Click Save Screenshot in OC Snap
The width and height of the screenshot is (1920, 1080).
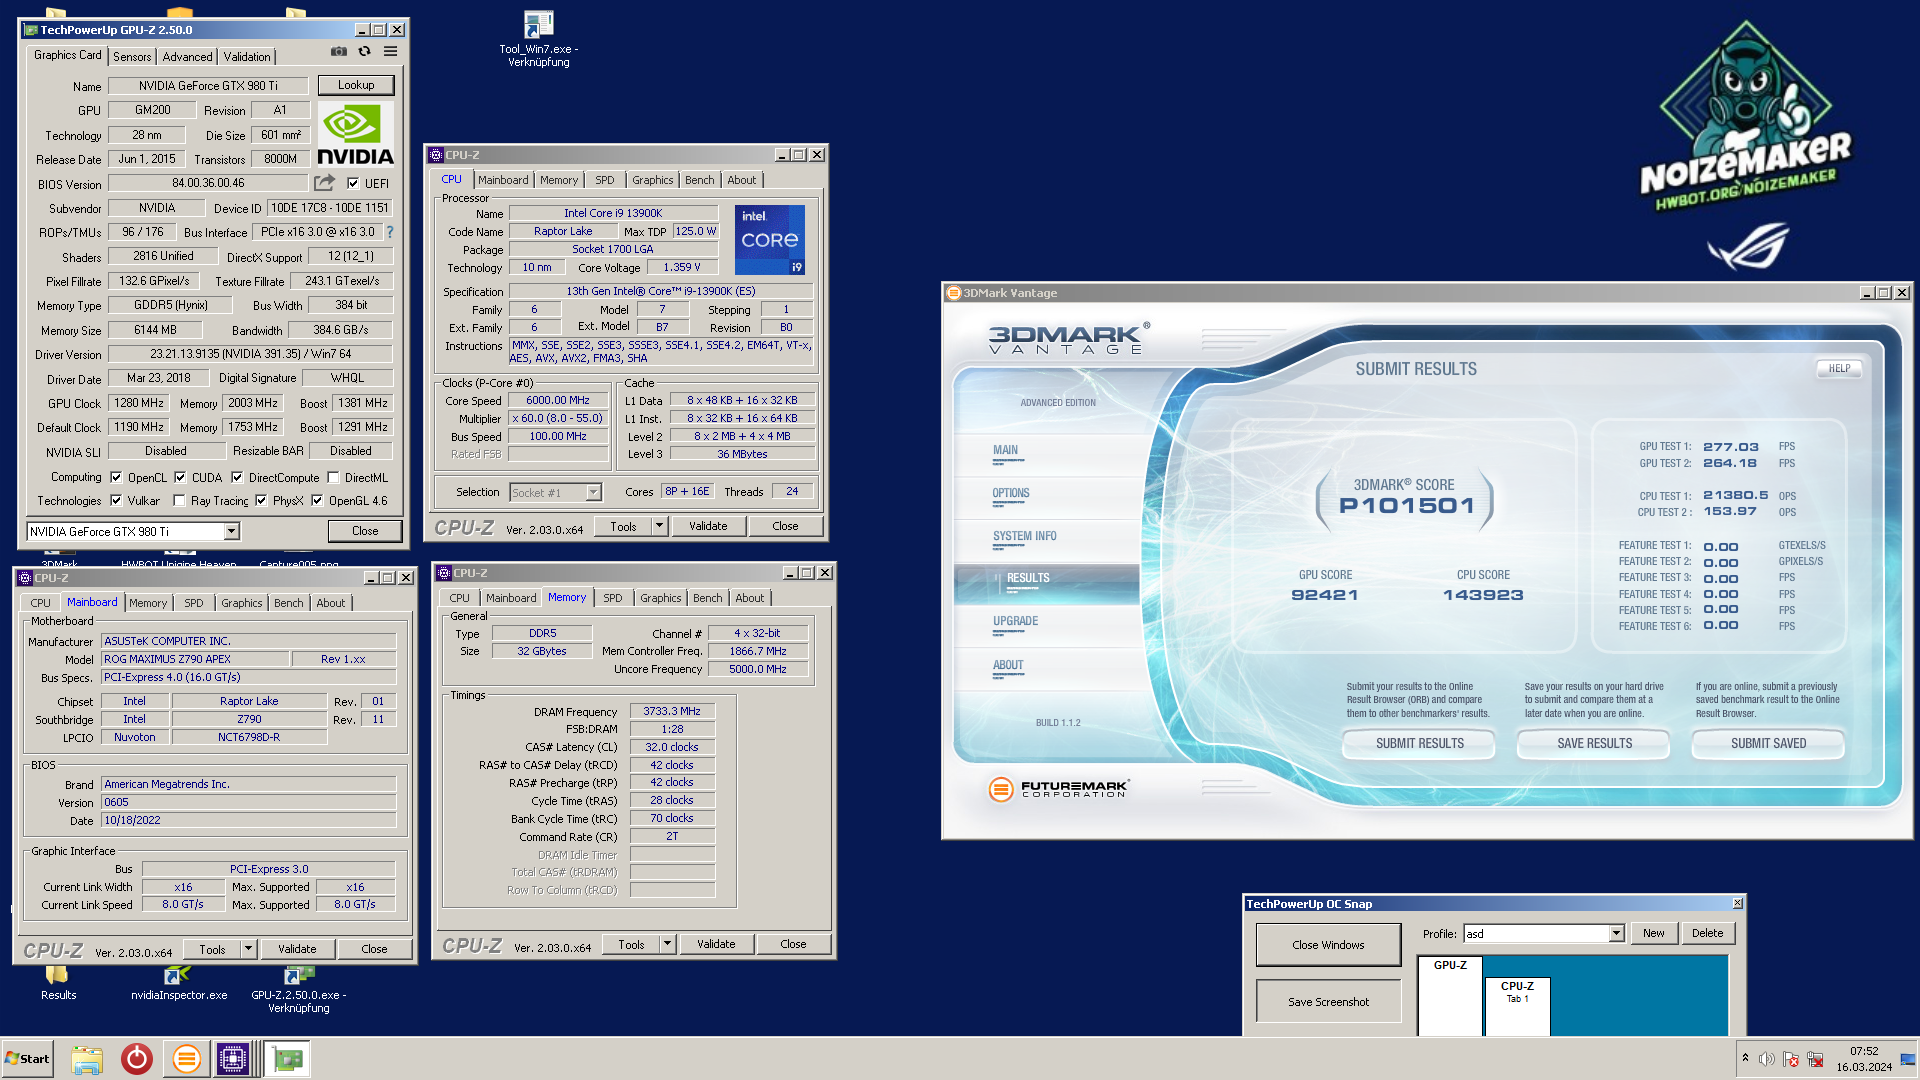pyautogui.click(x=1328, y=1001)
